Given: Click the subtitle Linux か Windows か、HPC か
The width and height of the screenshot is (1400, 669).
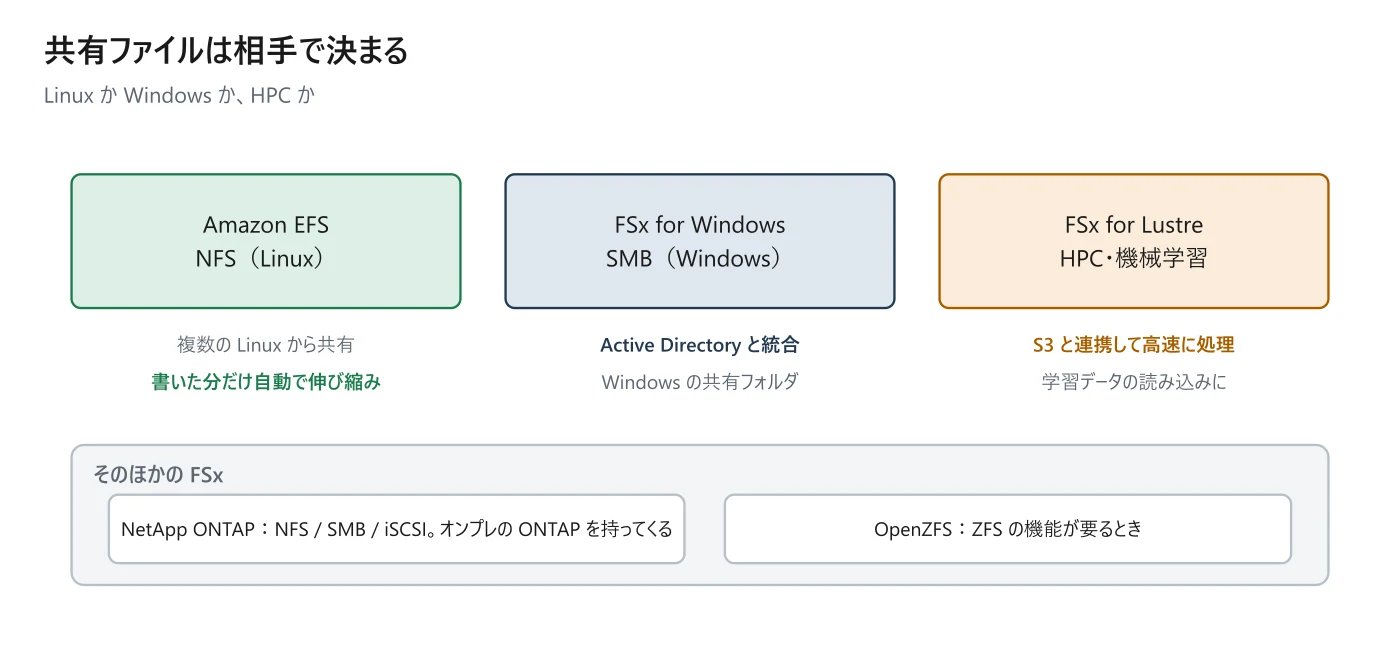Looking at the screenshot, I should 180,97.
